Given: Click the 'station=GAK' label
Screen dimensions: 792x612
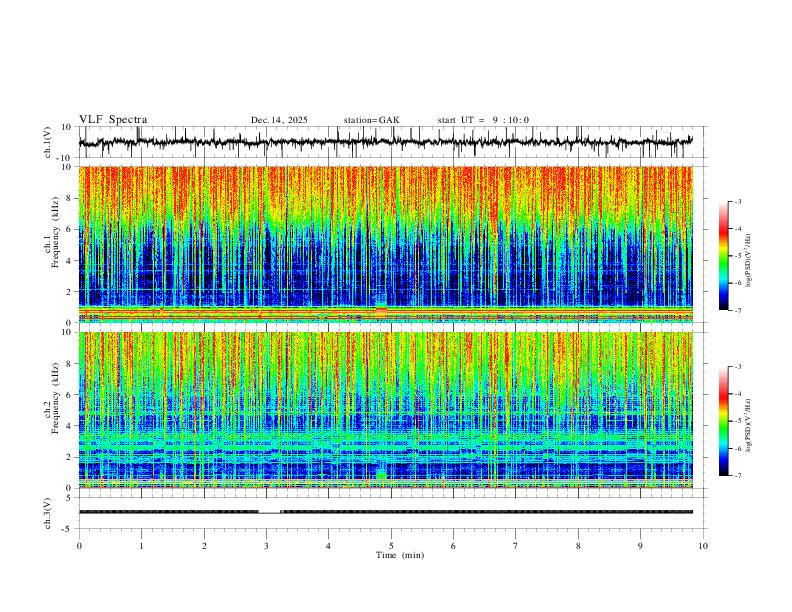Looking at the screenshot, I should pyautogui.click(x=372, y=120).
